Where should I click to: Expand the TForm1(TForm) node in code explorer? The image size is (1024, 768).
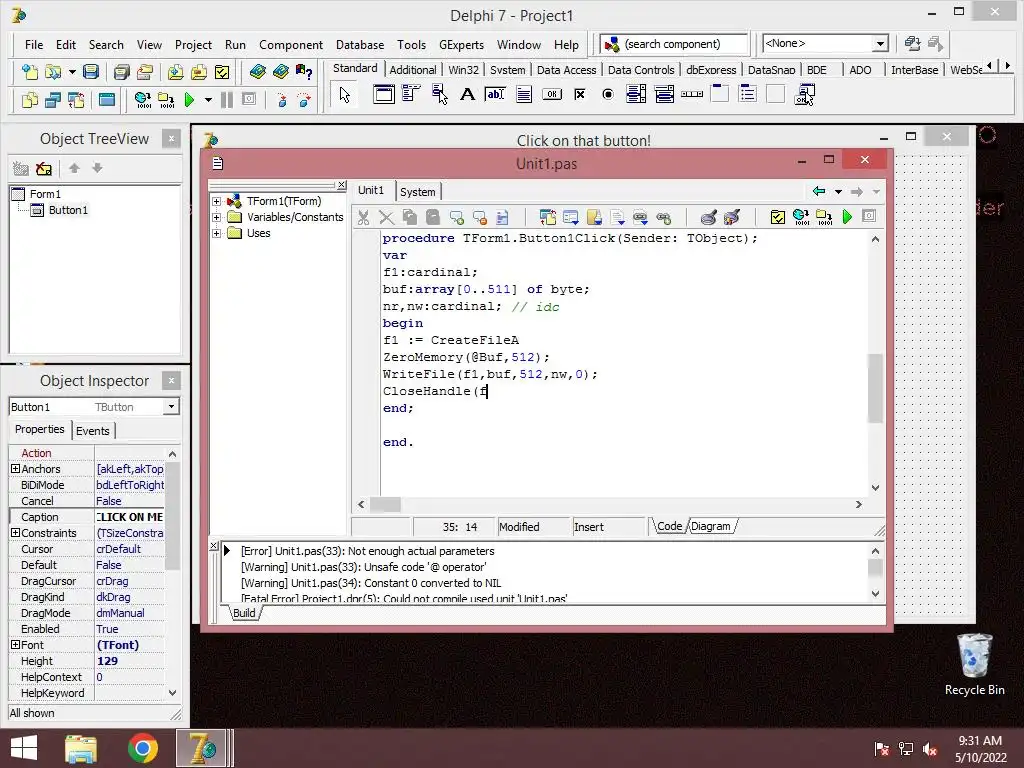tap(216, 201)
